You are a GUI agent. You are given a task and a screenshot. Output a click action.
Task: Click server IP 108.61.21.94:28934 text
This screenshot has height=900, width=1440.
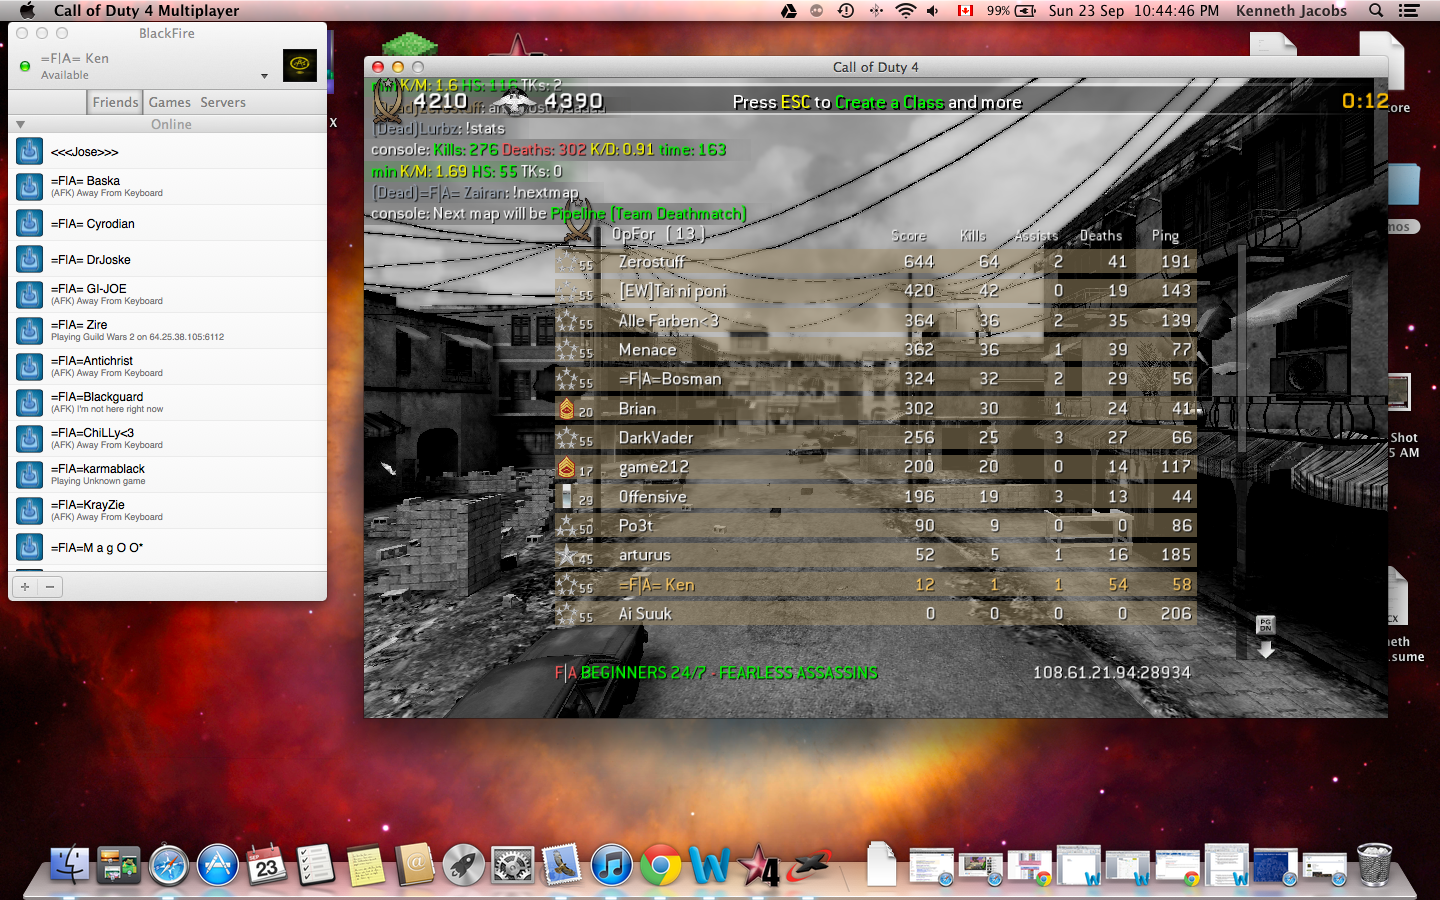pos(1112,672)
